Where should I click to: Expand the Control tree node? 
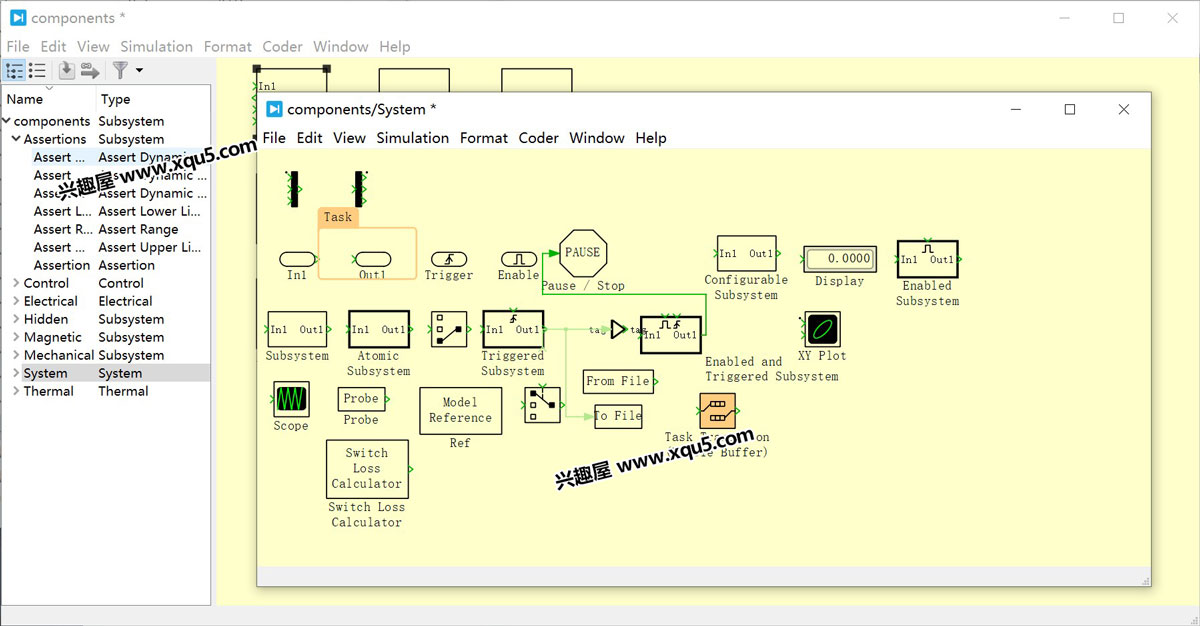point(16,283)
